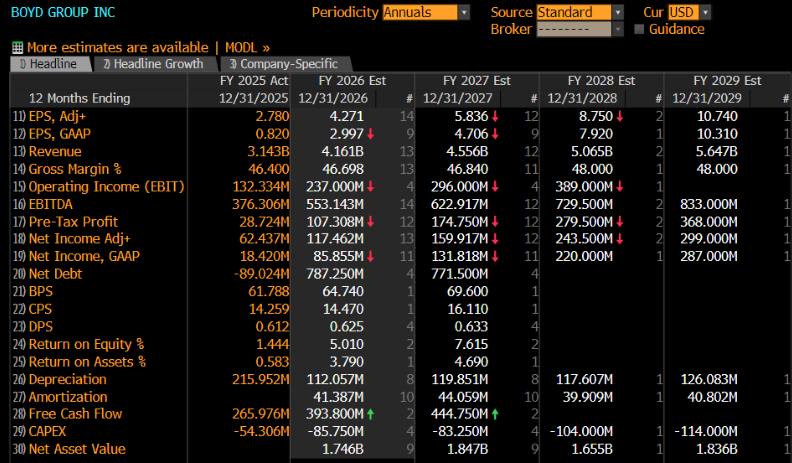Click the red down arrow beside 2.997
Screen dimensions: 792x463
(x=371, y=134)
